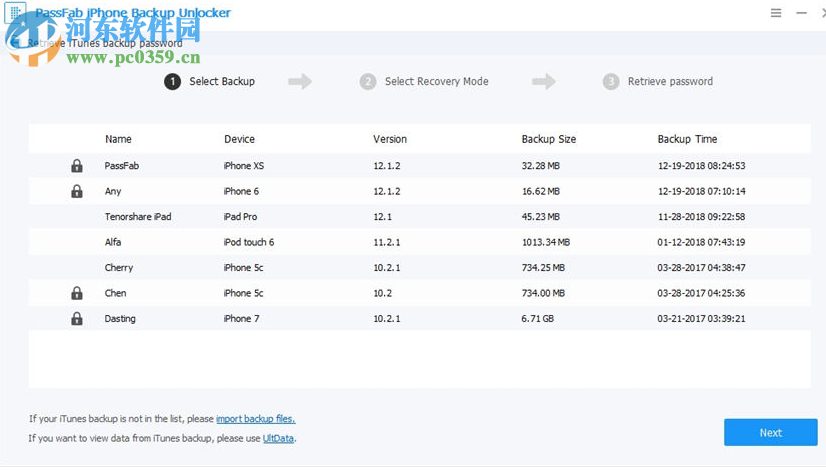Open the UltData link
The image size is (826, 470).
tap(278, 438)
